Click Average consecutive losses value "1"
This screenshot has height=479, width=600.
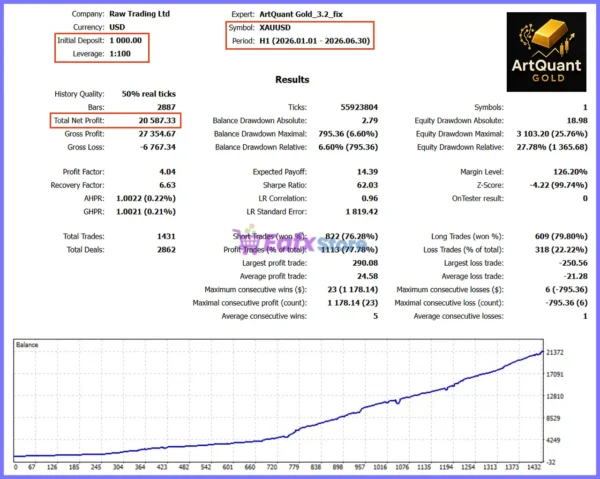click(x=585, y=316)
